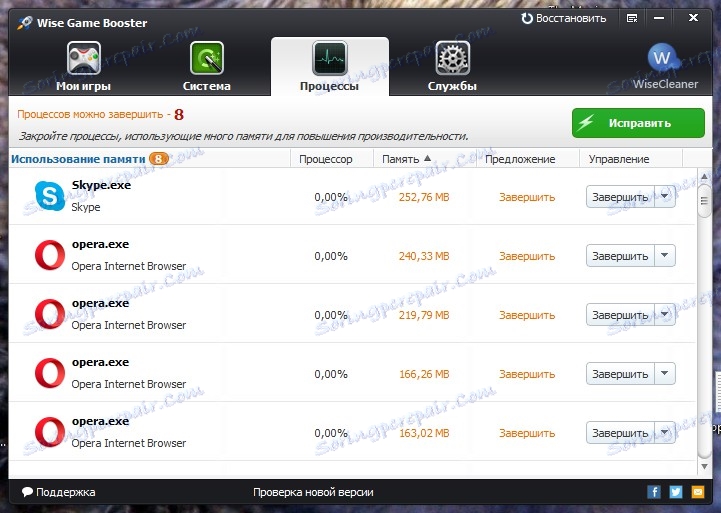The height and width of the screenshot is (513, 721).
Task: Open the Поддержка support link
Action: (58, 492)
